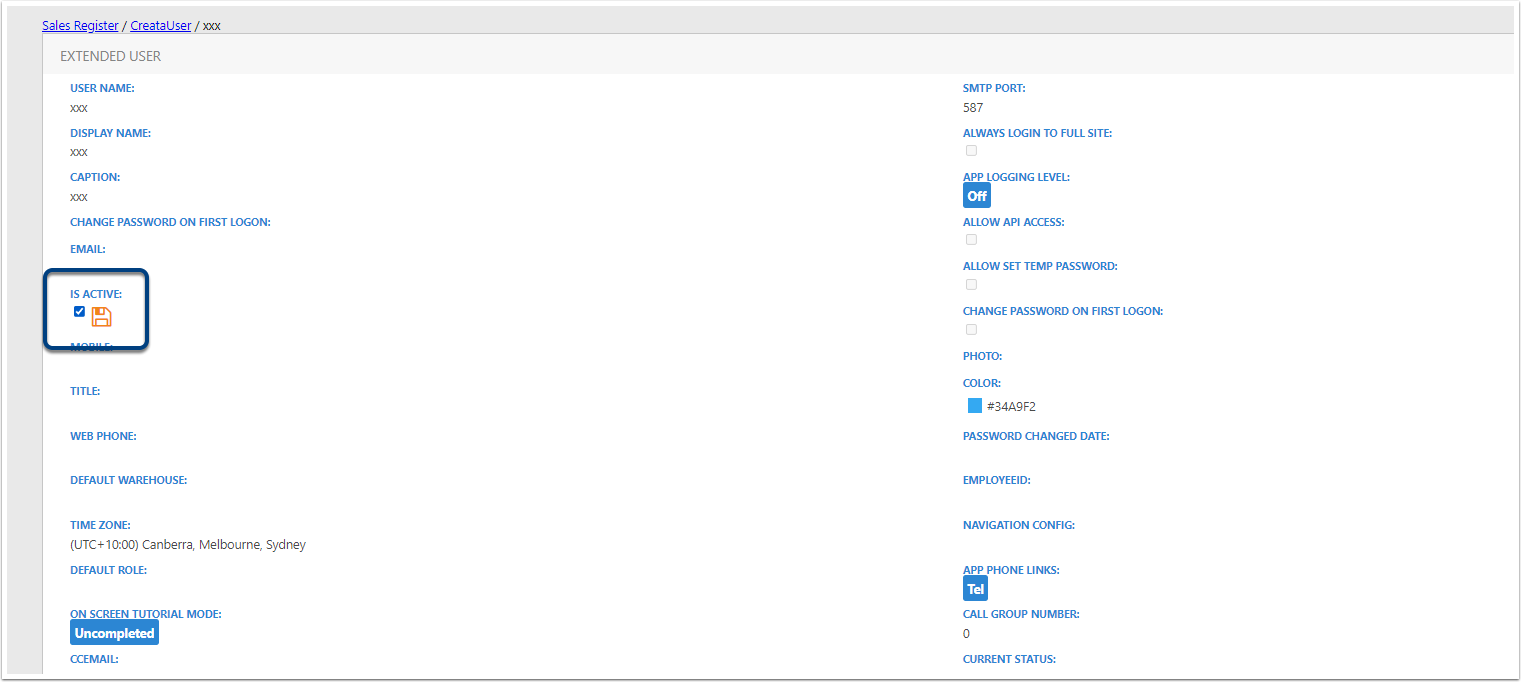Click the CURRENT STATUS field label
This screenshot has width=1521, height=682.
tap(1009, 659)
